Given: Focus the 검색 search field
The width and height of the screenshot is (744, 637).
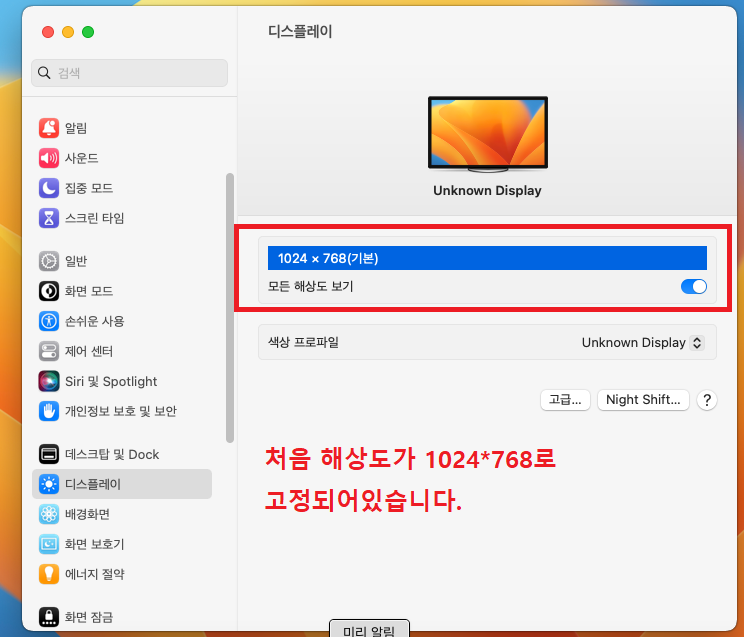Looking at the screenshot, I should (130, 73).
